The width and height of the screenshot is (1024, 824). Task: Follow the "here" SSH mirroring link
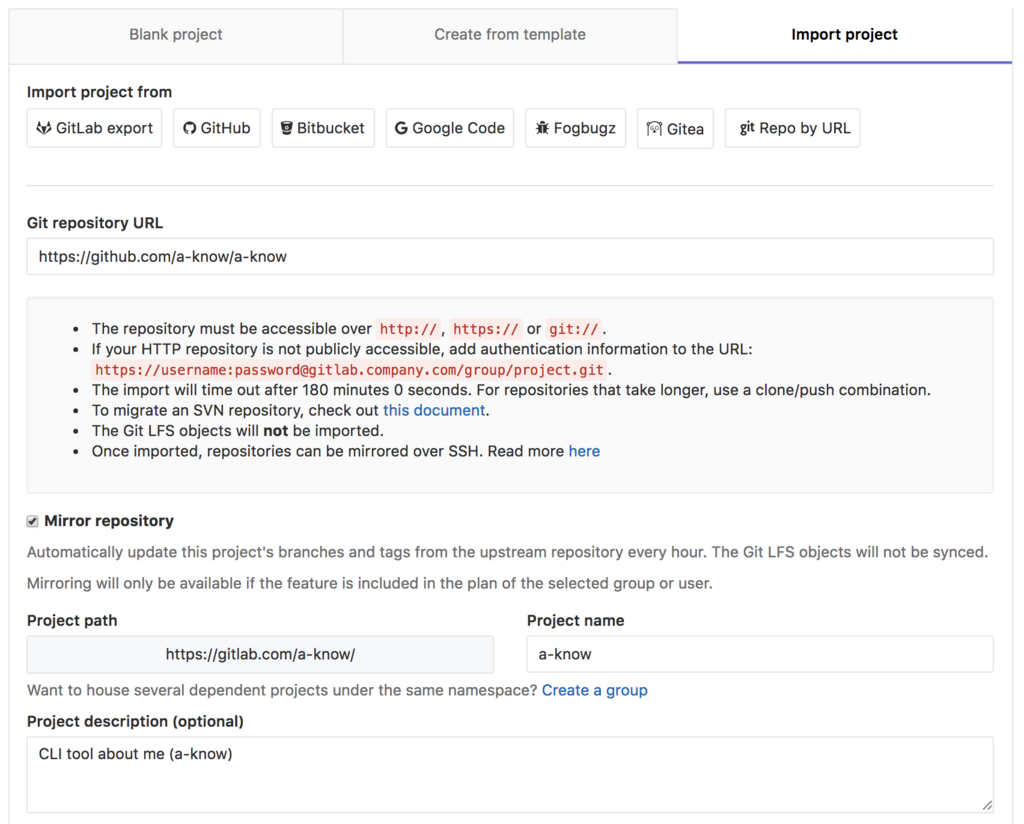[584, 451]
